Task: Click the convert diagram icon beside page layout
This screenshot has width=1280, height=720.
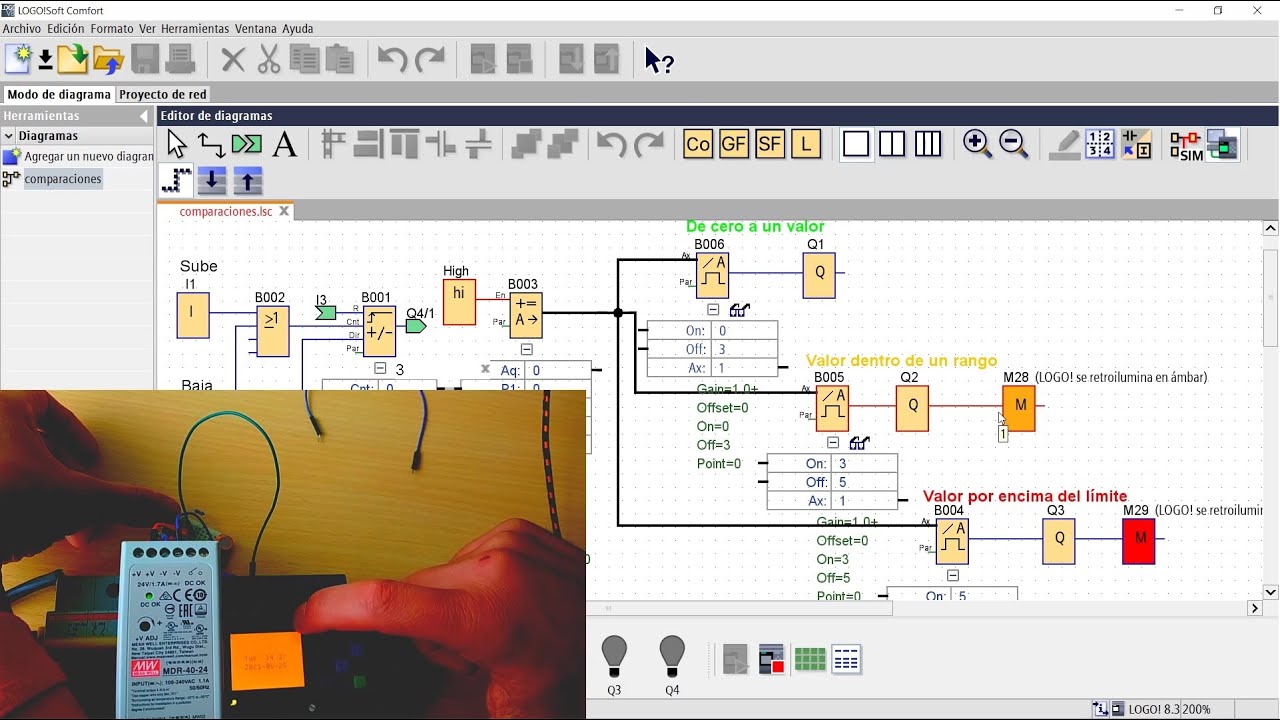Action: [x=1136, y=144]
